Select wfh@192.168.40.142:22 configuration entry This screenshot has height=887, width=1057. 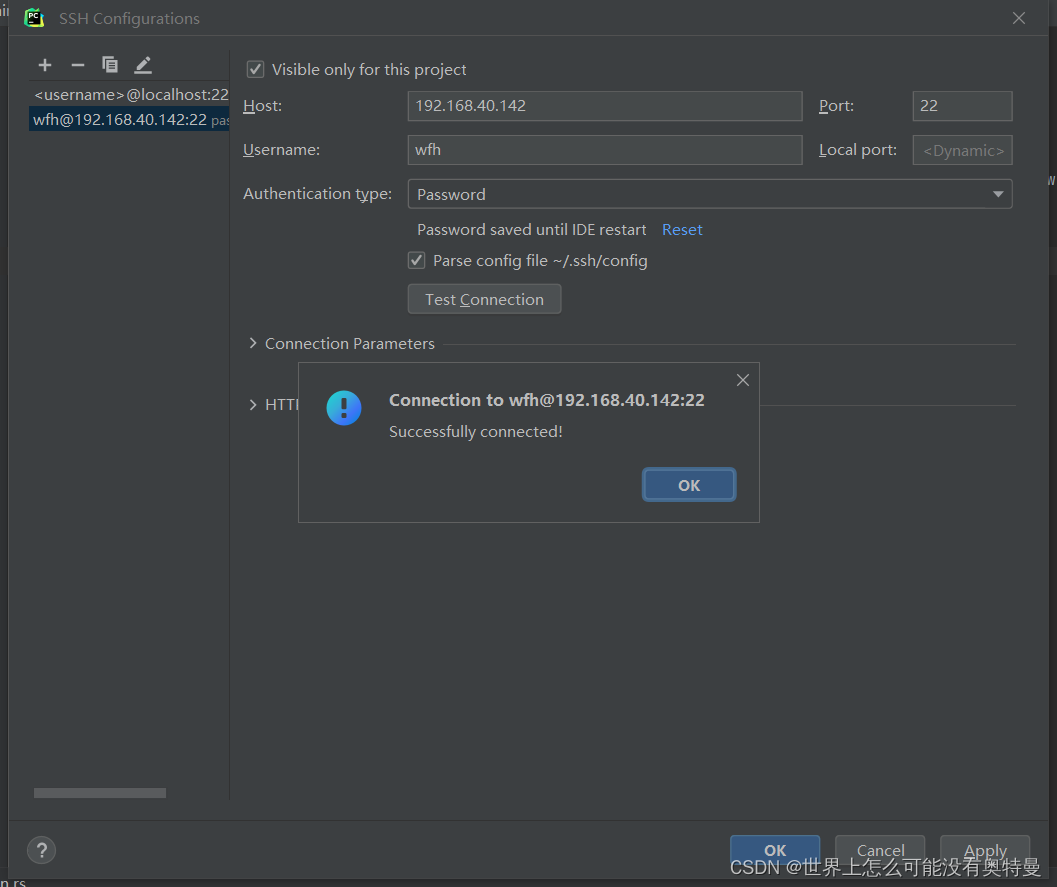click(x=129, y=119)
